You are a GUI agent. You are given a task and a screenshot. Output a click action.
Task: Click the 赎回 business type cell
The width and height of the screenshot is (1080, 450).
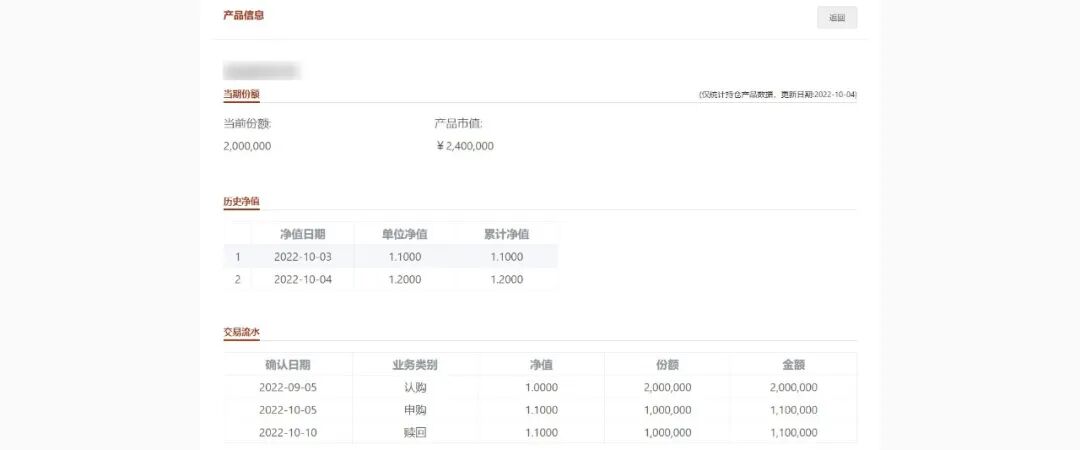(415, 433)
